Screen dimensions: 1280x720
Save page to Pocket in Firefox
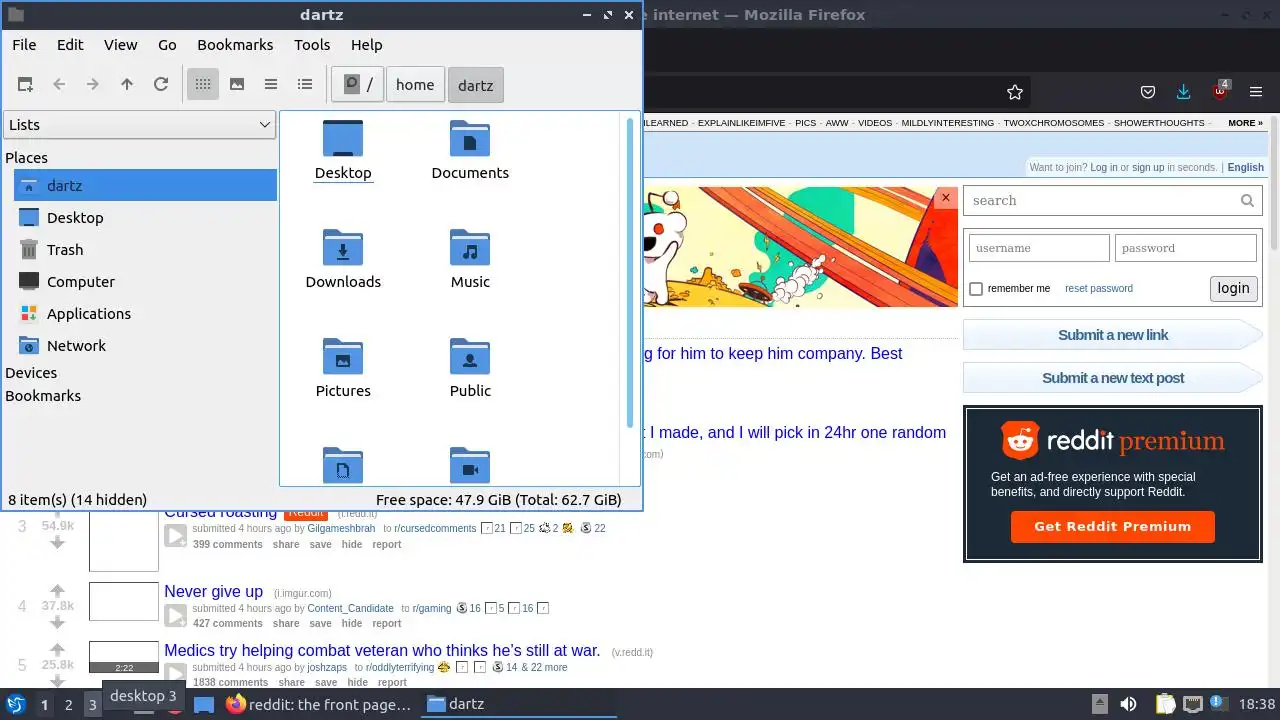(x=1149, y=92)
